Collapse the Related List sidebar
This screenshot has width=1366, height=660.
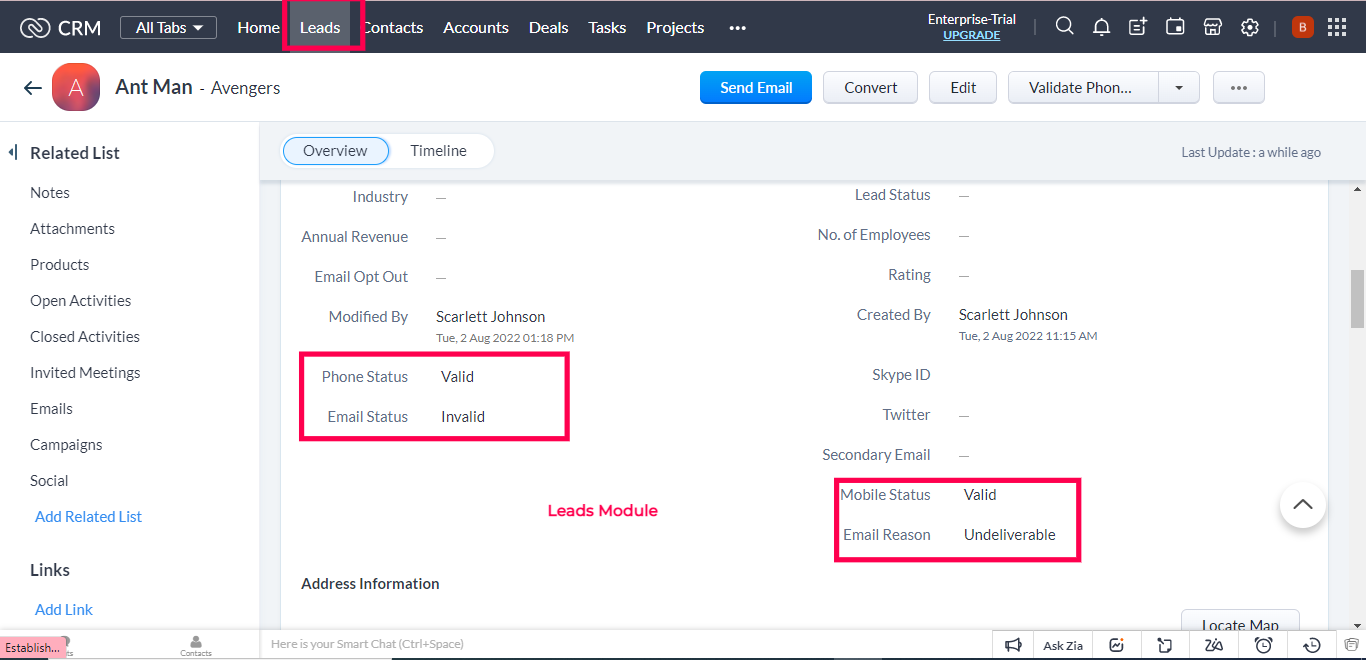coord(13,153)
